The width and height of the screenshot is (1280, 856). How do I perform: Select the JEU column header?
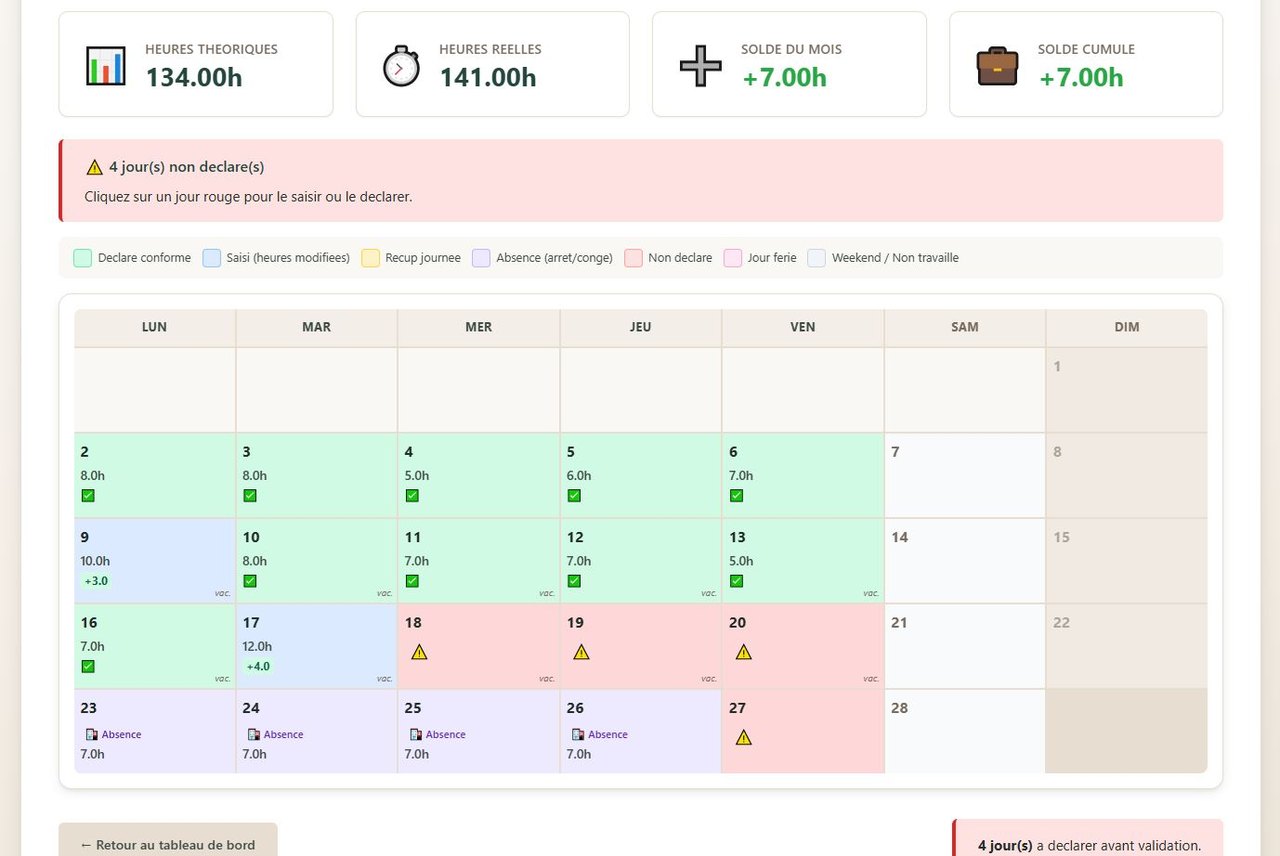640,327
